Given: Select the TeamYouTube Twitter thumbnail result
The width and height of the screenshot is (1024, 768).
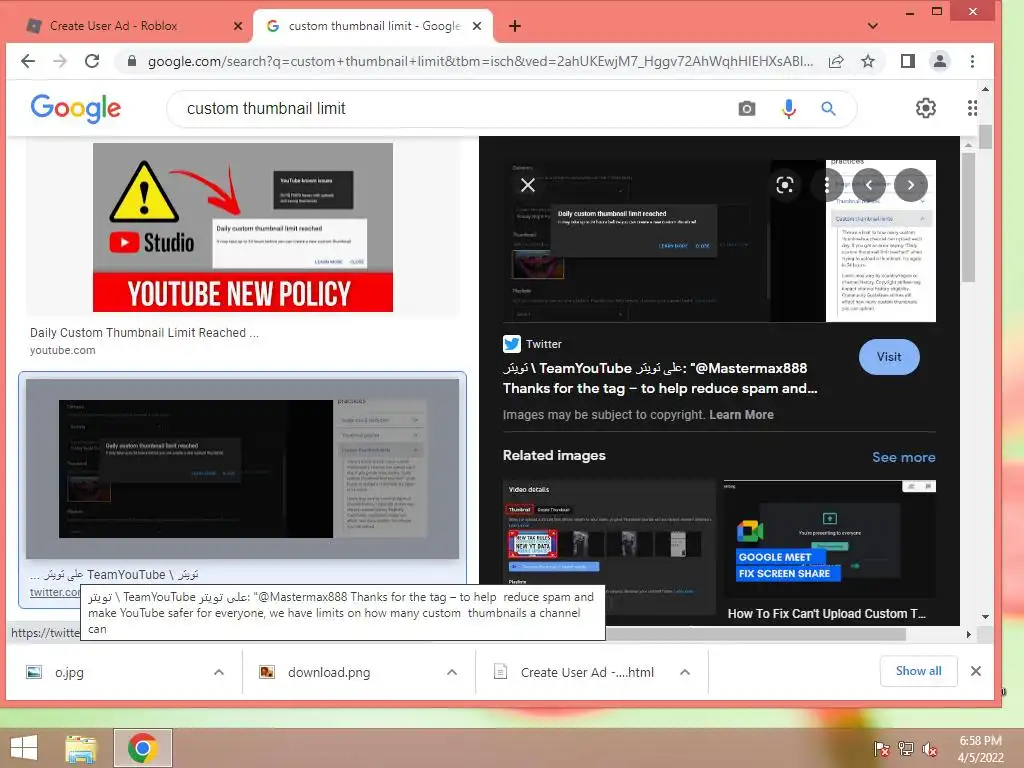Looking at the screenshot, I should point(242,469).
